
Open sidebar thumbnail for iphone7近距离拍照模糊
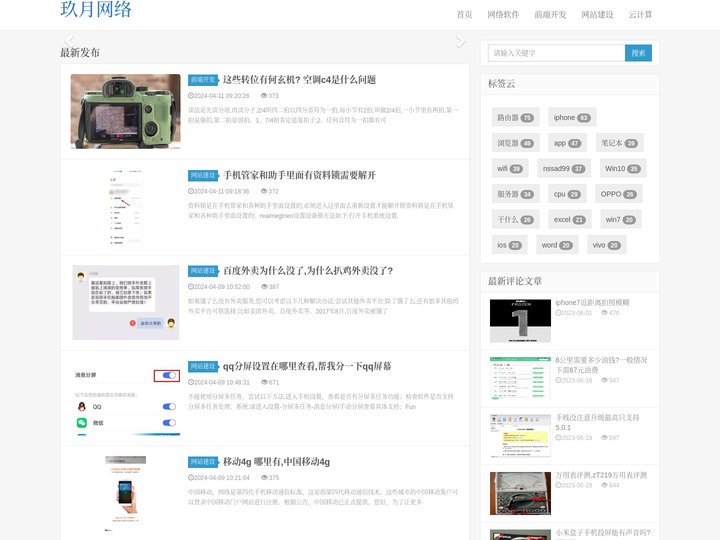coord(520,321)
